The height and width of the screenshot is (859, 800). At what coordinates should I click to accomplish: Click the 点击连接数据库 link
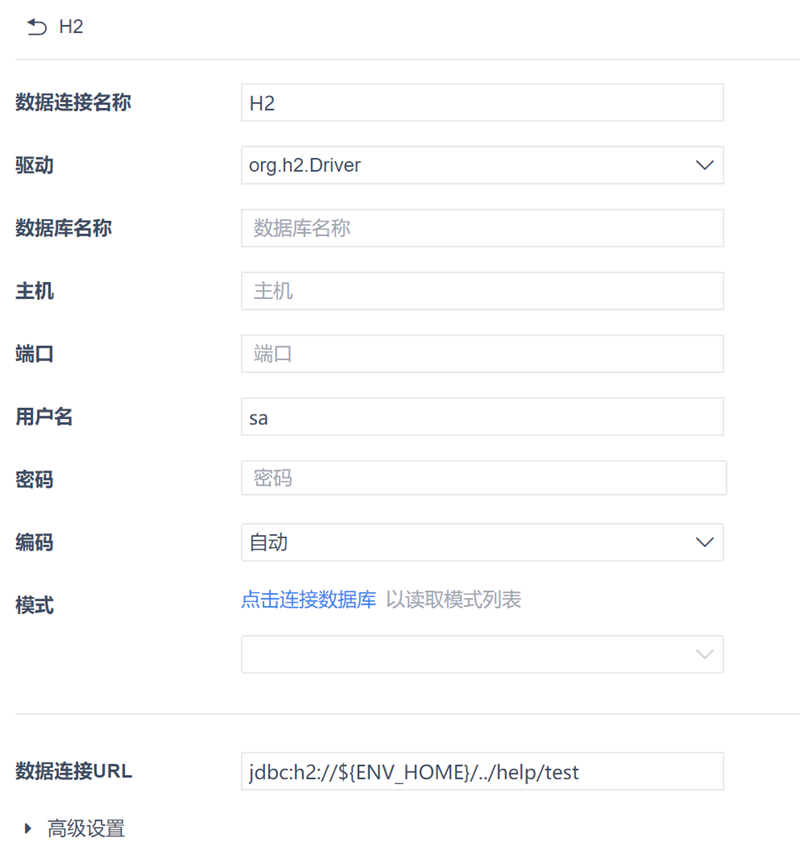click(x=308, y=600)
